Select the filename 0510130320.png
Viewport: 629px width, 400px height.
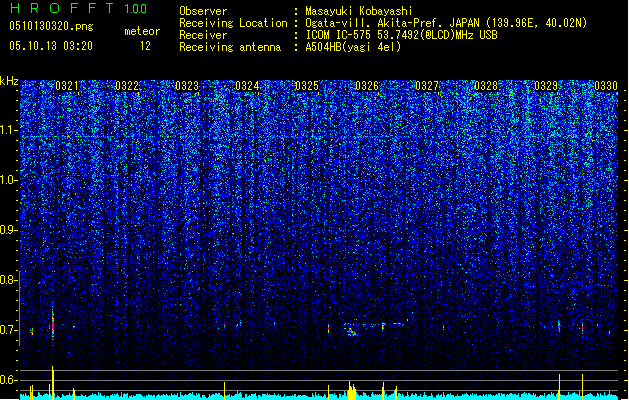[51, 26]
